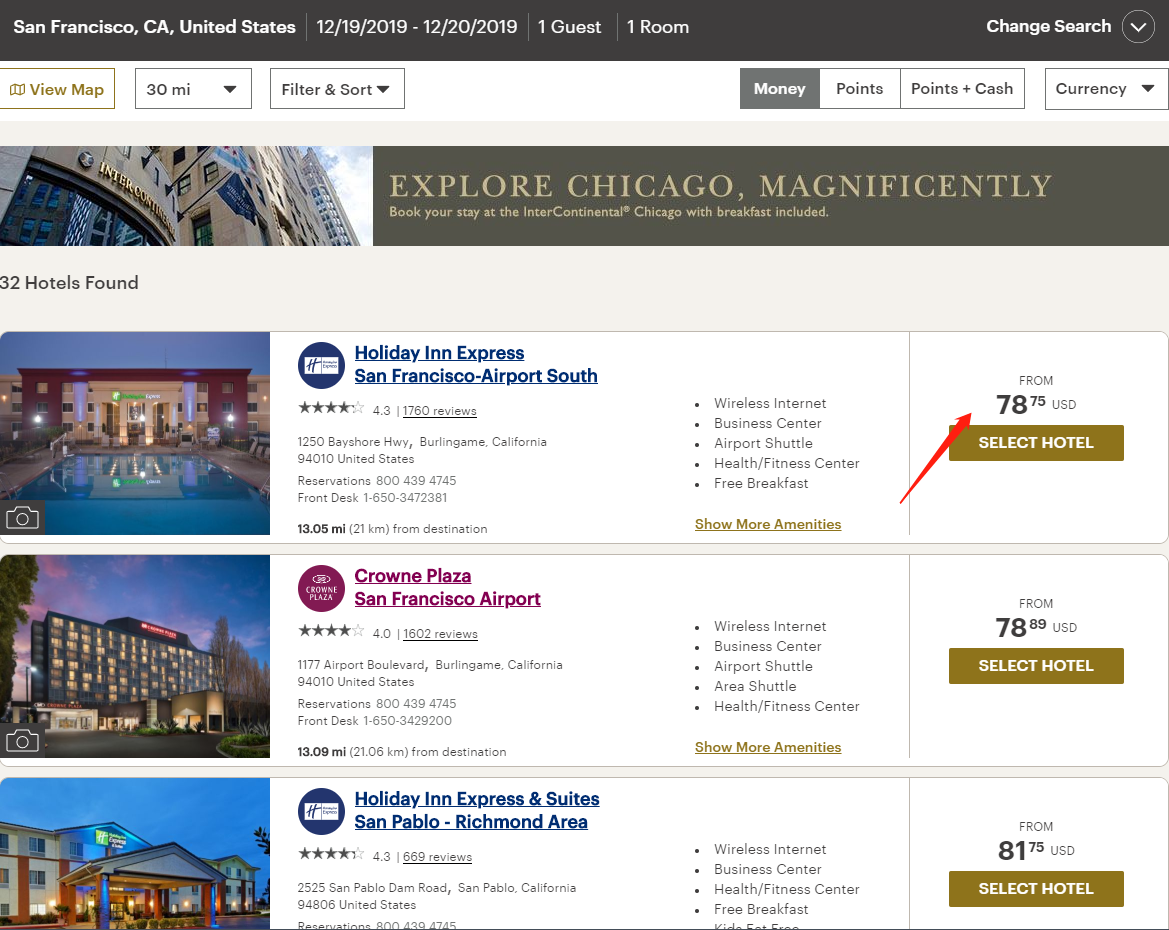Screen dimensions: 1169x930
Task: Click Free Breakfast amenity for Airport South
Action: coord(761,483)
